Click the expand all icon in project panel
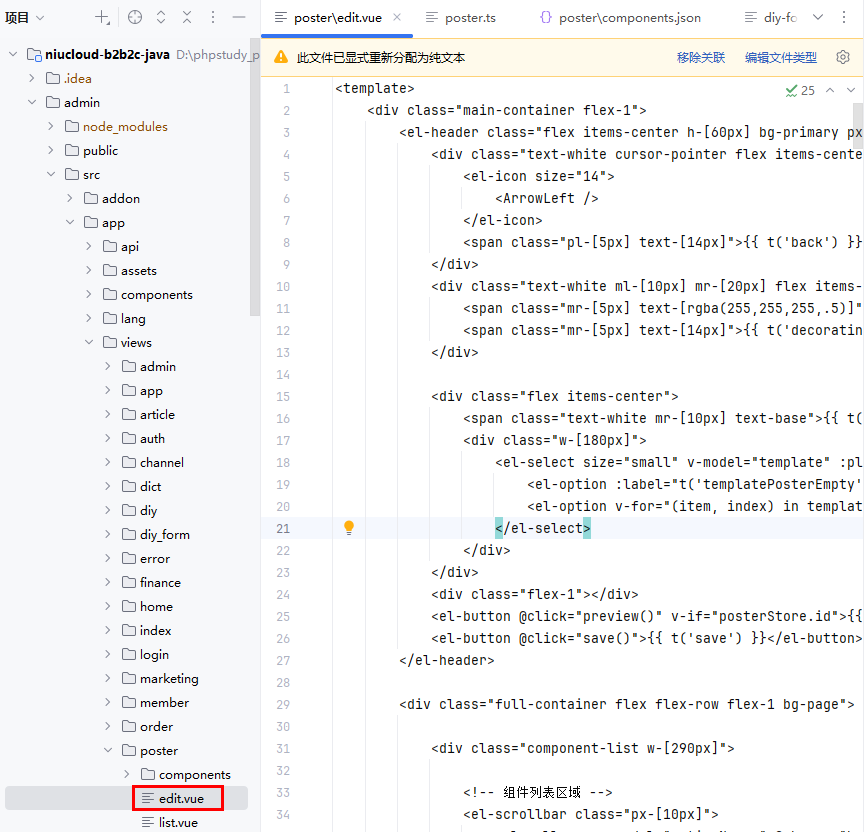The image size is (864, 832). click(x=161, y=18)
